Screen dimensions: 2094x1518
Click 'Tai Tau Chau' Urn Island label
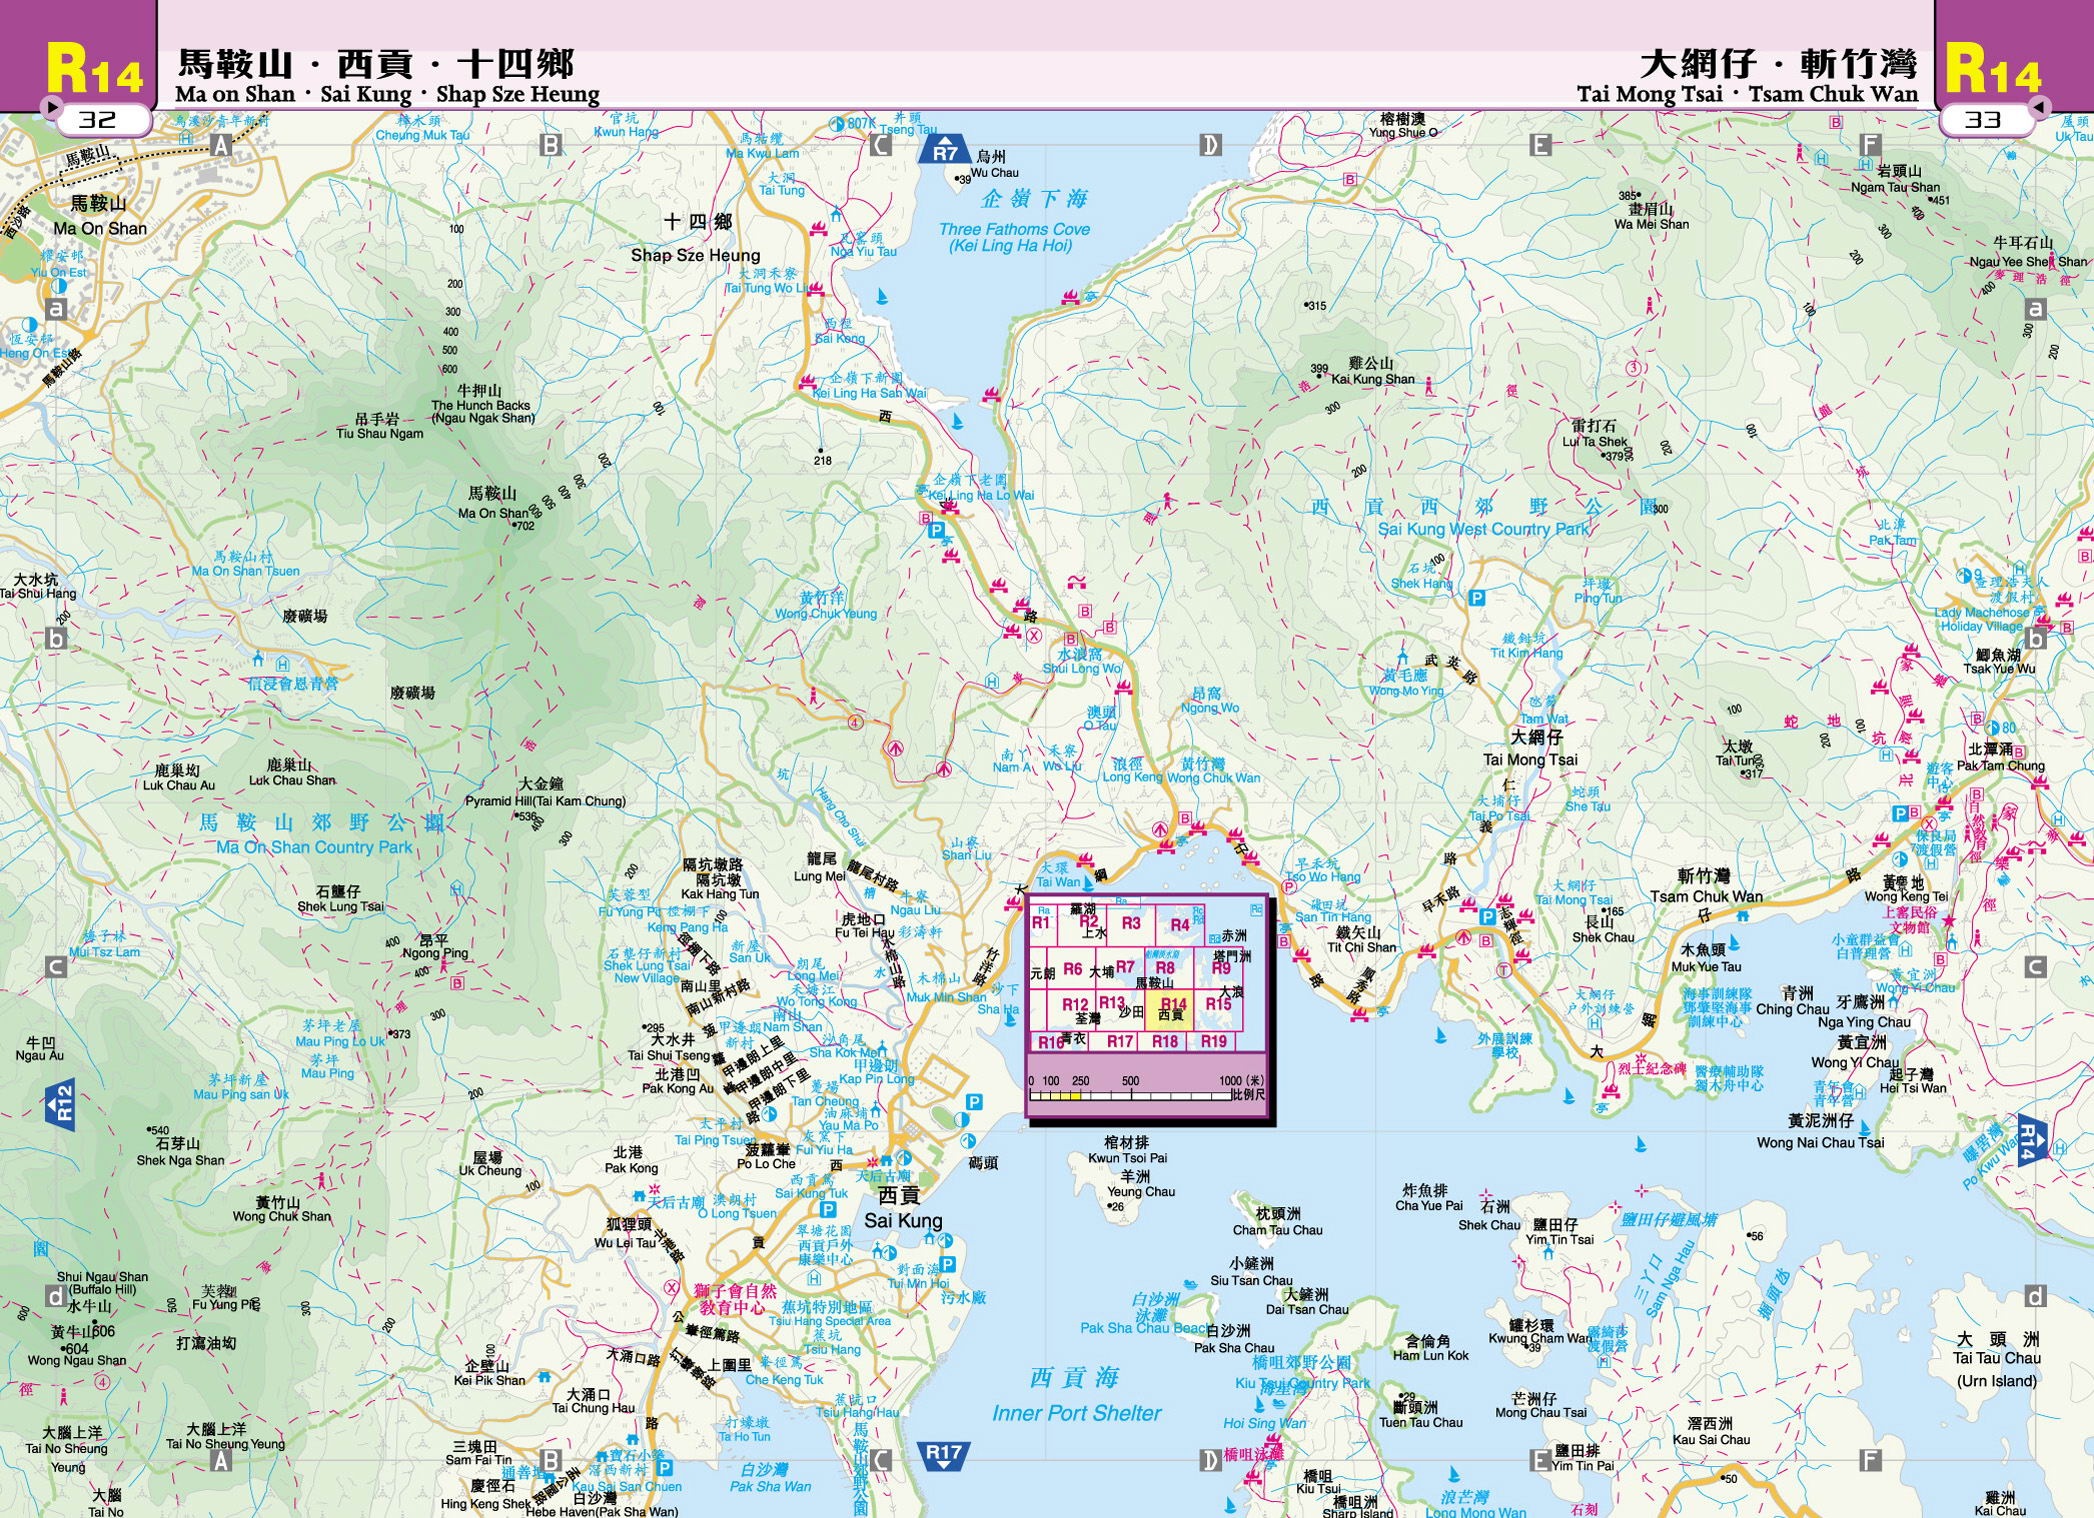[x=1997, y=1358]
